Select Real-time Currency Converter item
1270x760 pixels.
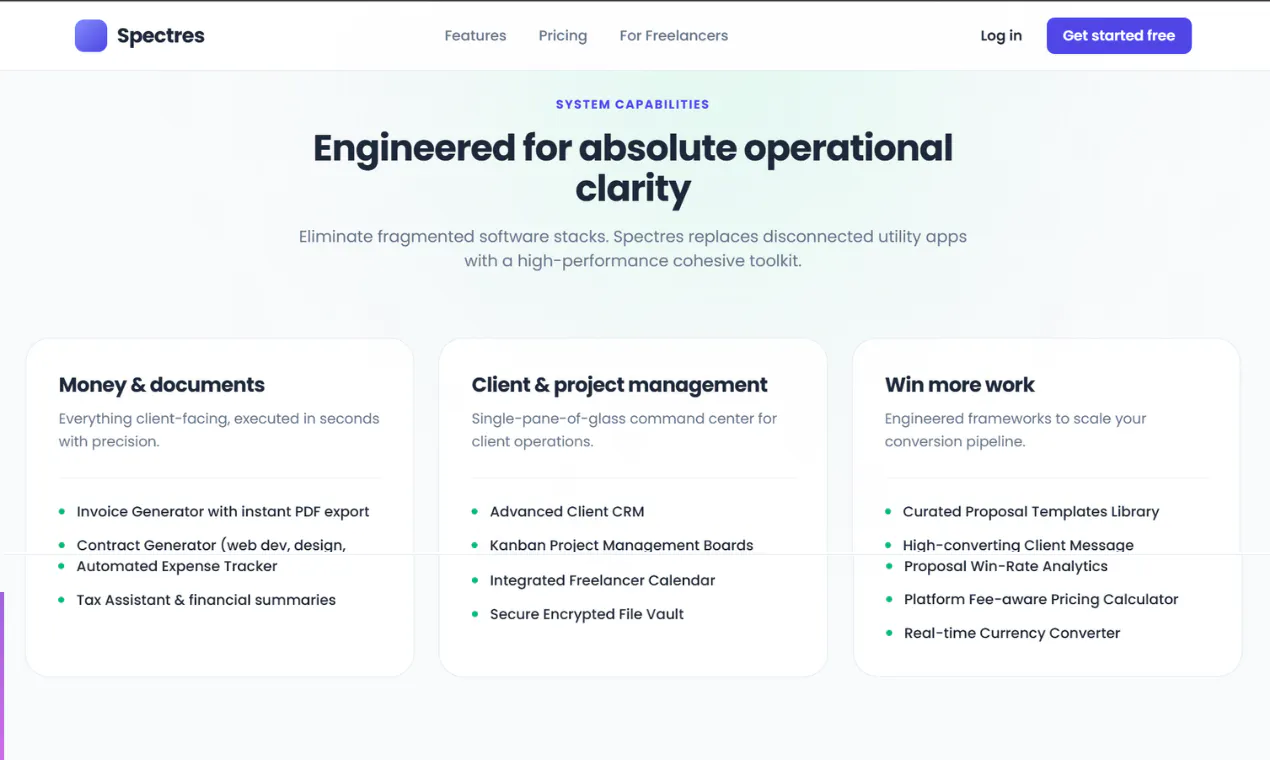tap(1012, 633)
